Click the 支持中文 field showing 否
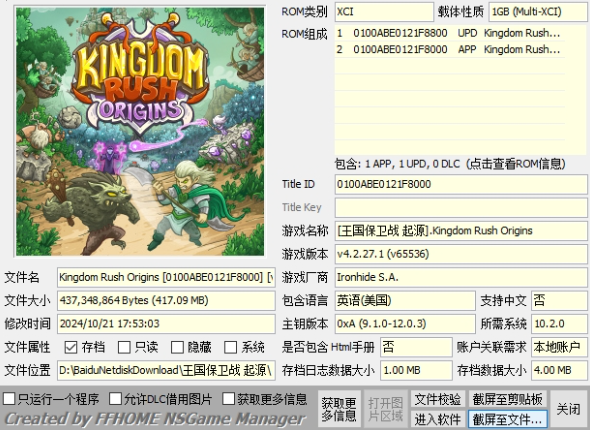Image resolution: width=590 pixels, height=430 pixels. 559,301
